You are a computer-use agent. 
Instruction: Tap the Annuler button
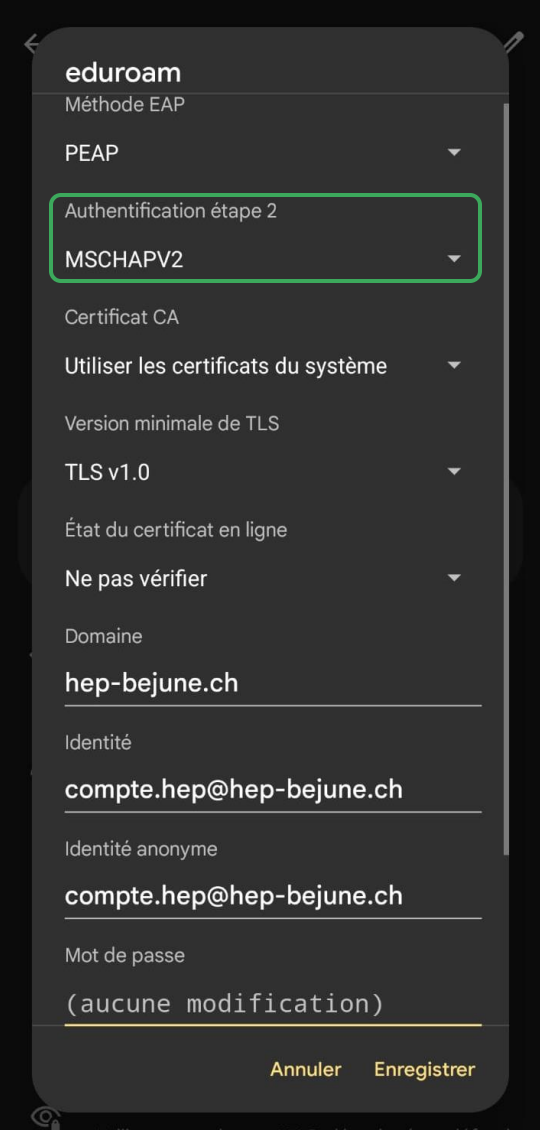[306, 1069]
